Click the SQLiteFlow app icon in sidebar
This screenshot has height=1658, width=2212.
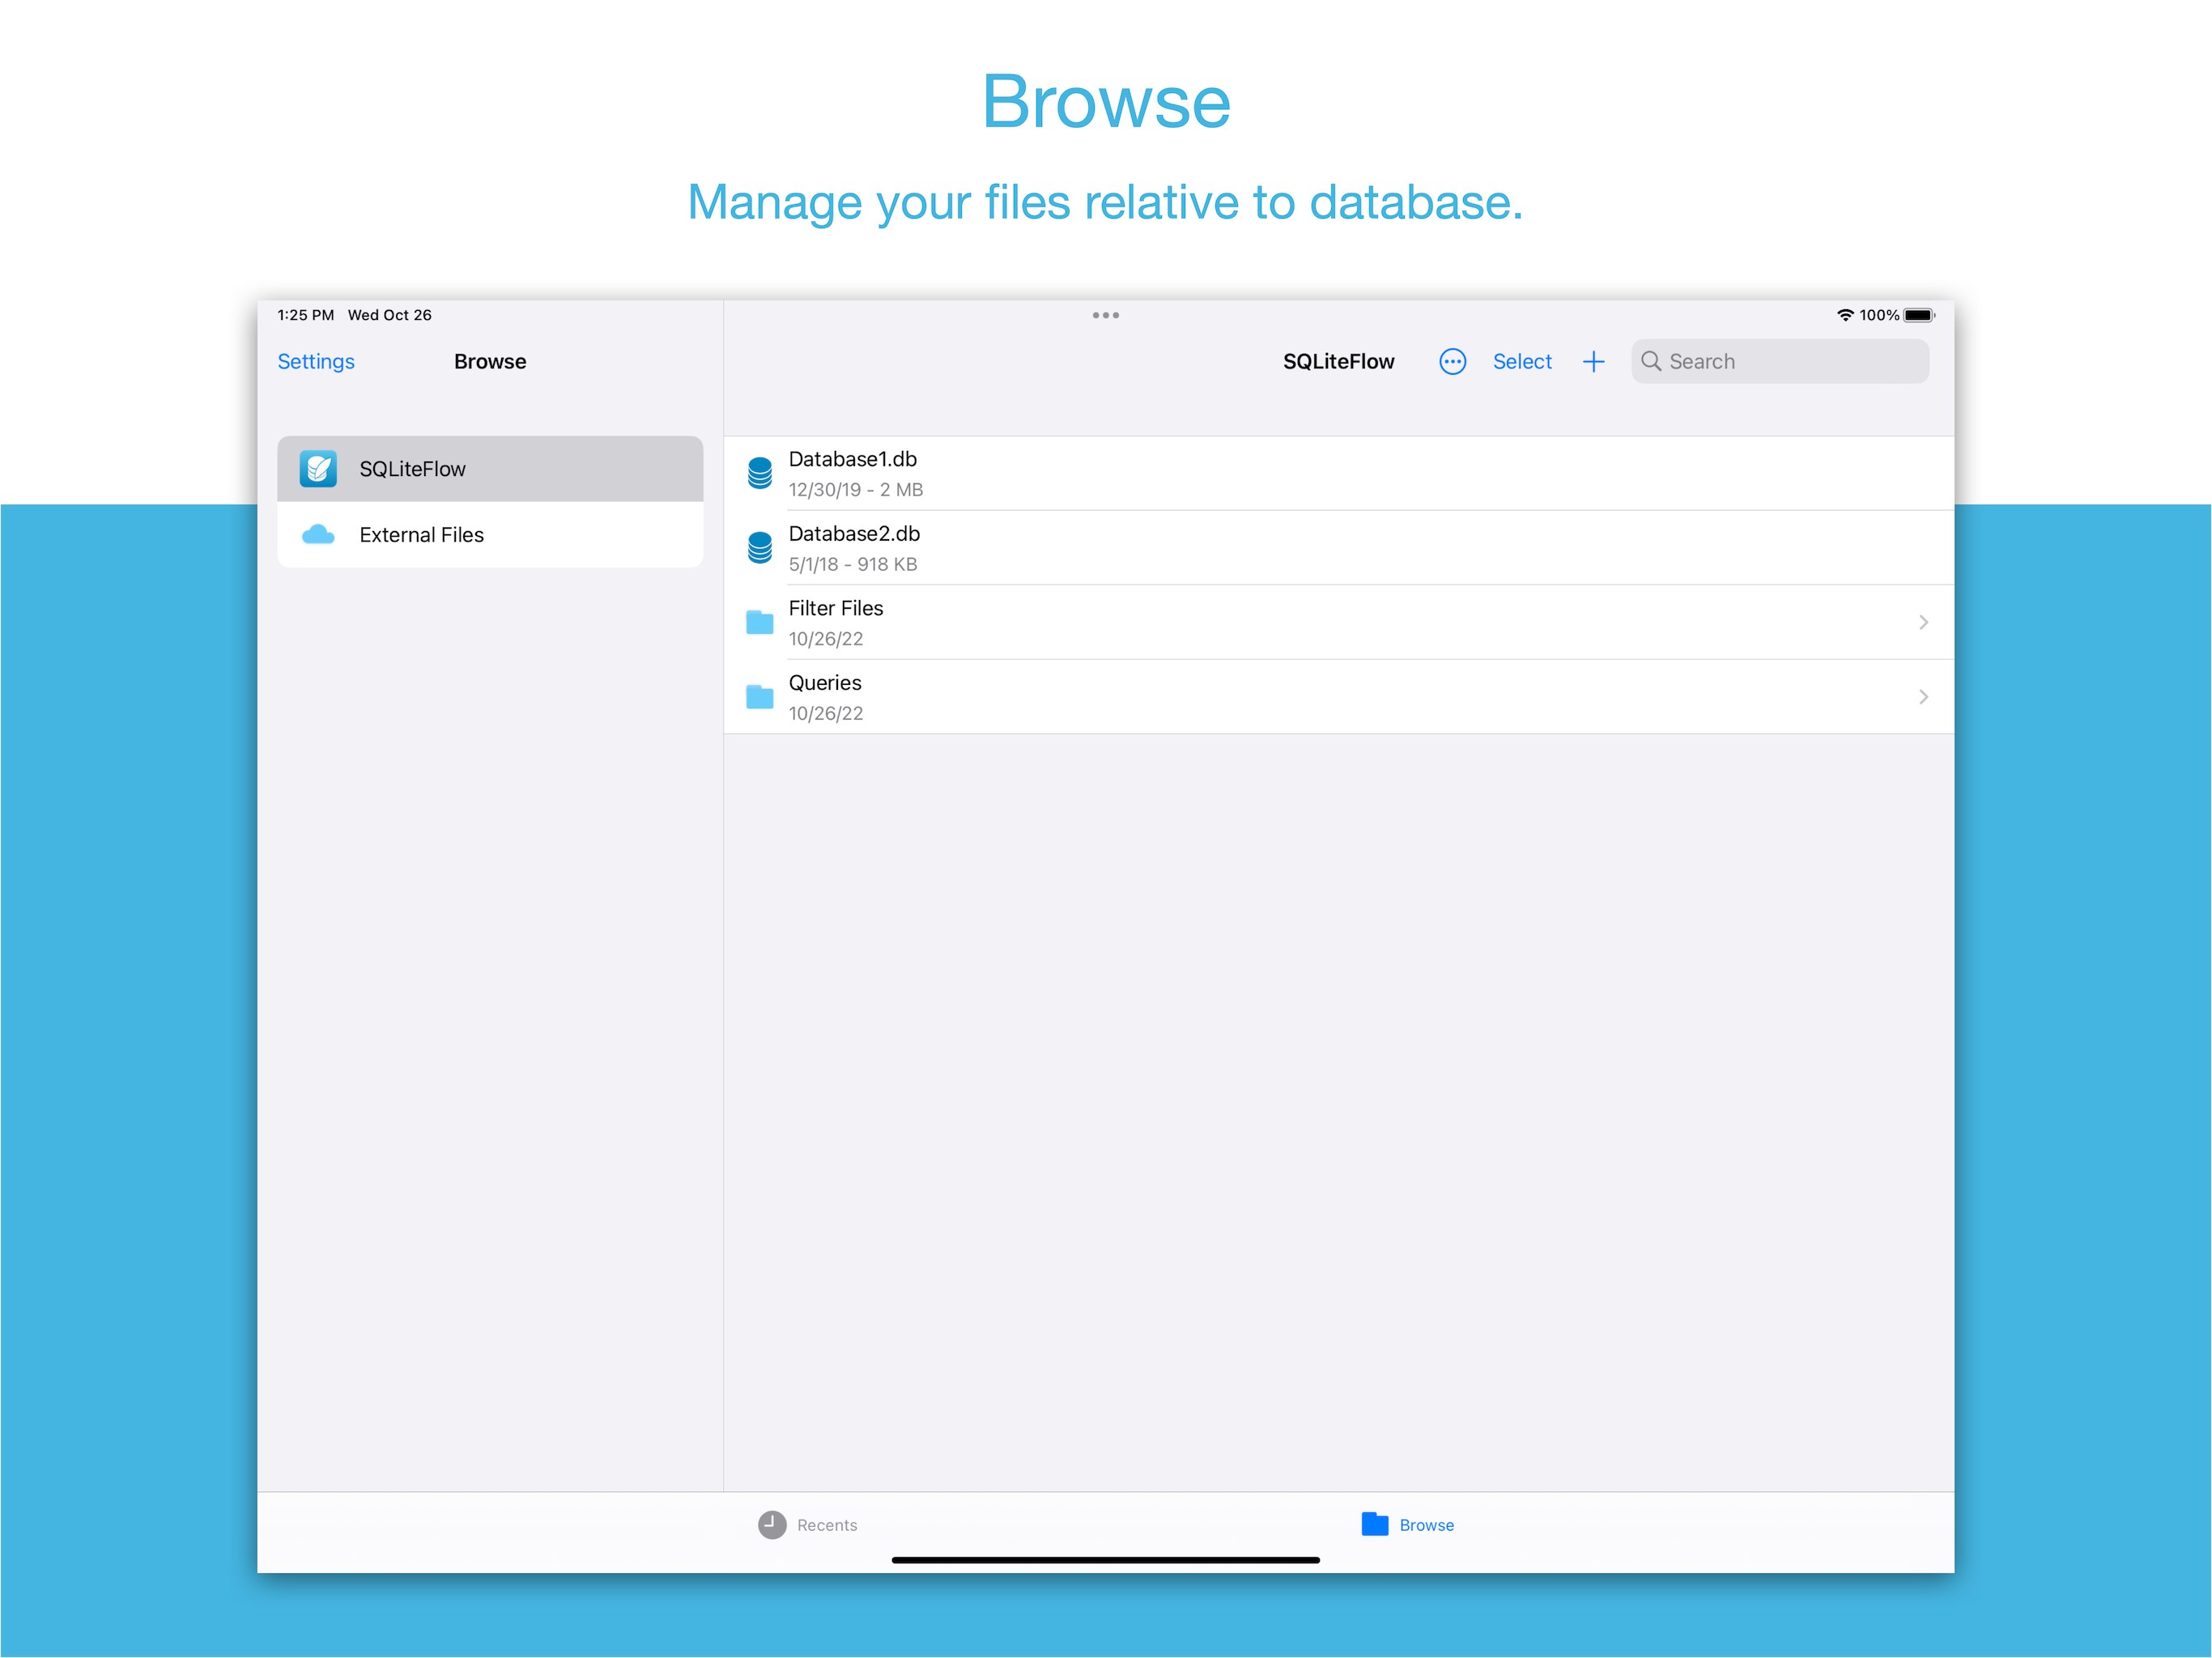tap(318, 468)
